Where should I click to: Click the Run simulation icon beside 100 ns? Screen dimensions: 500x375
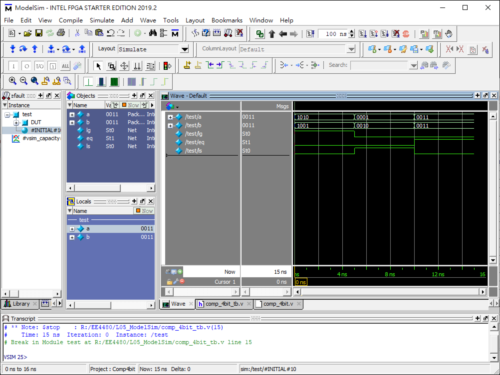click(x=363, y=34)
